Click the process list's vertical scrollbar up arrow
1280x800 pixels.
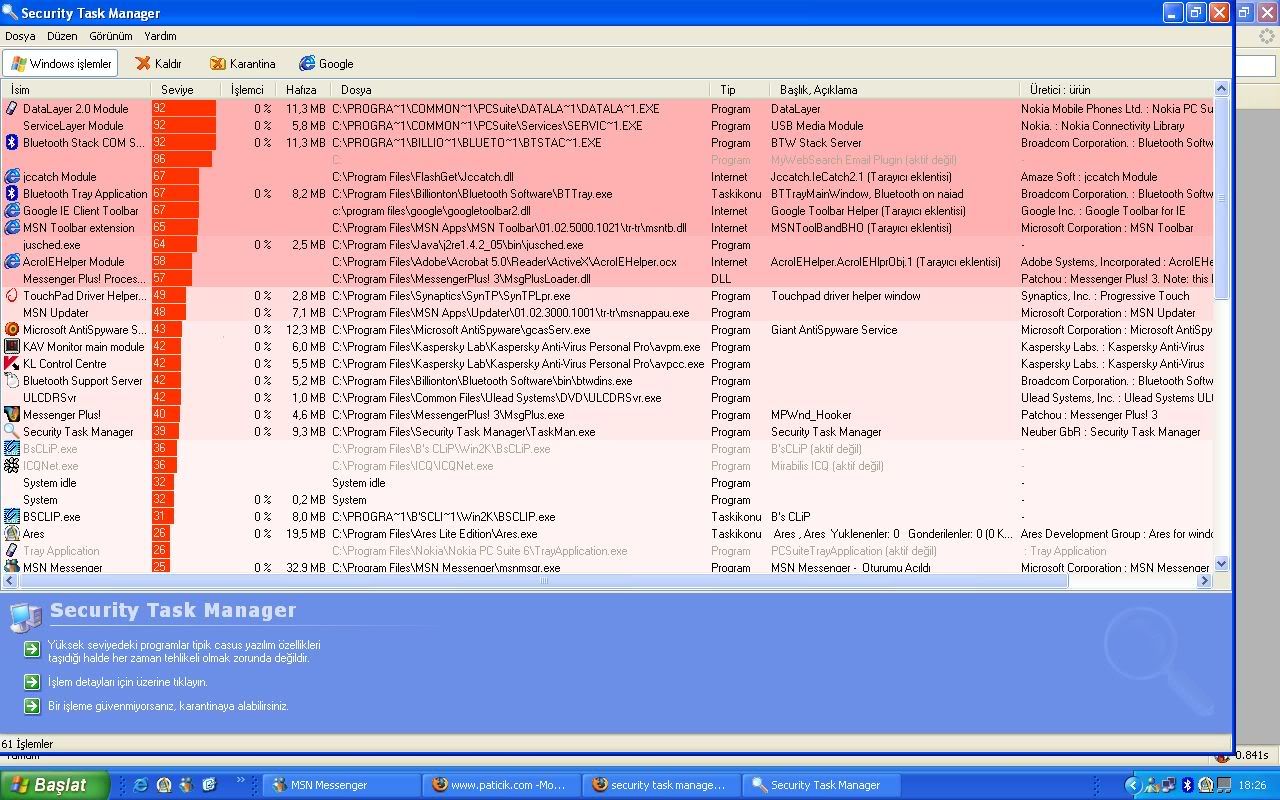pos(1221,90)
